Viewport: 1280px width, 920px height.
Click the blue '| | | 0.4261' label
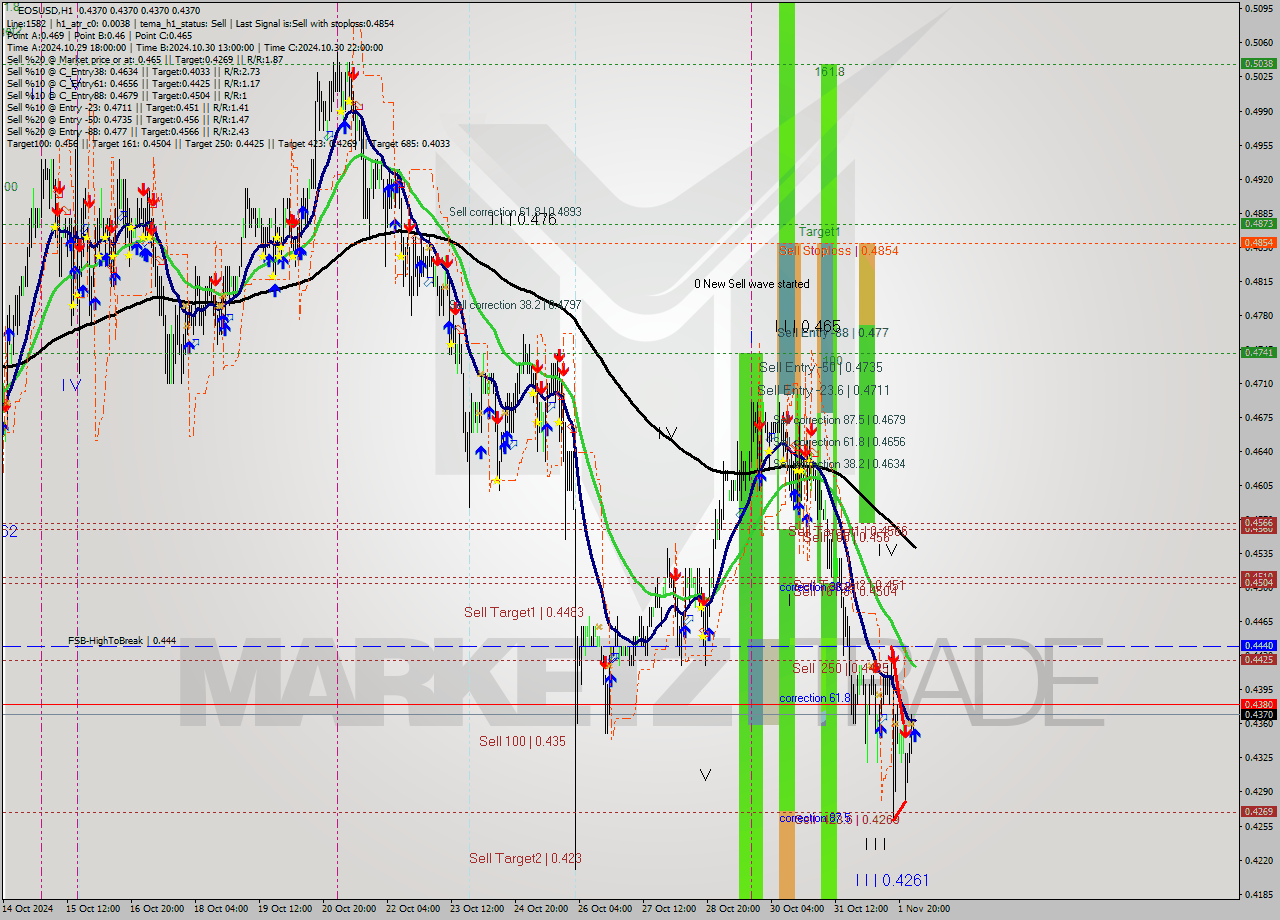tap(892, 881)
